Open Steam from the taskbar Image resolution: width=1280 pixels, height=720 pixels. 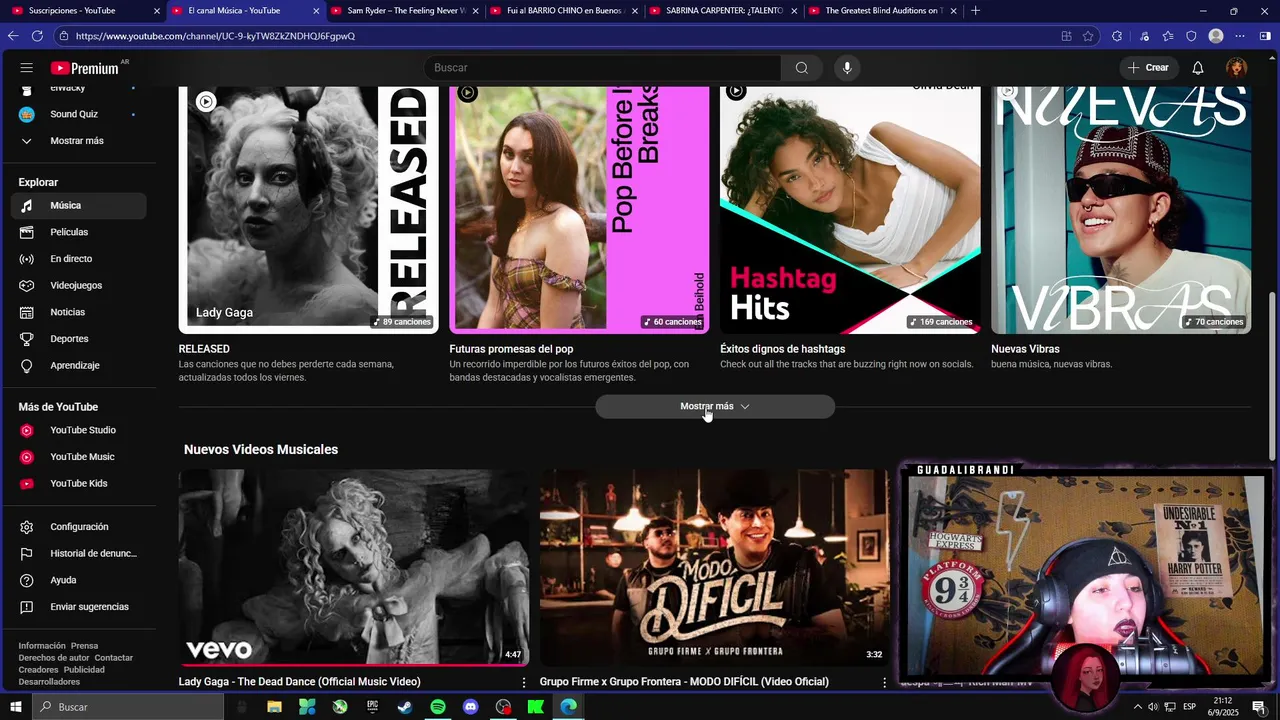coord(405,707)
